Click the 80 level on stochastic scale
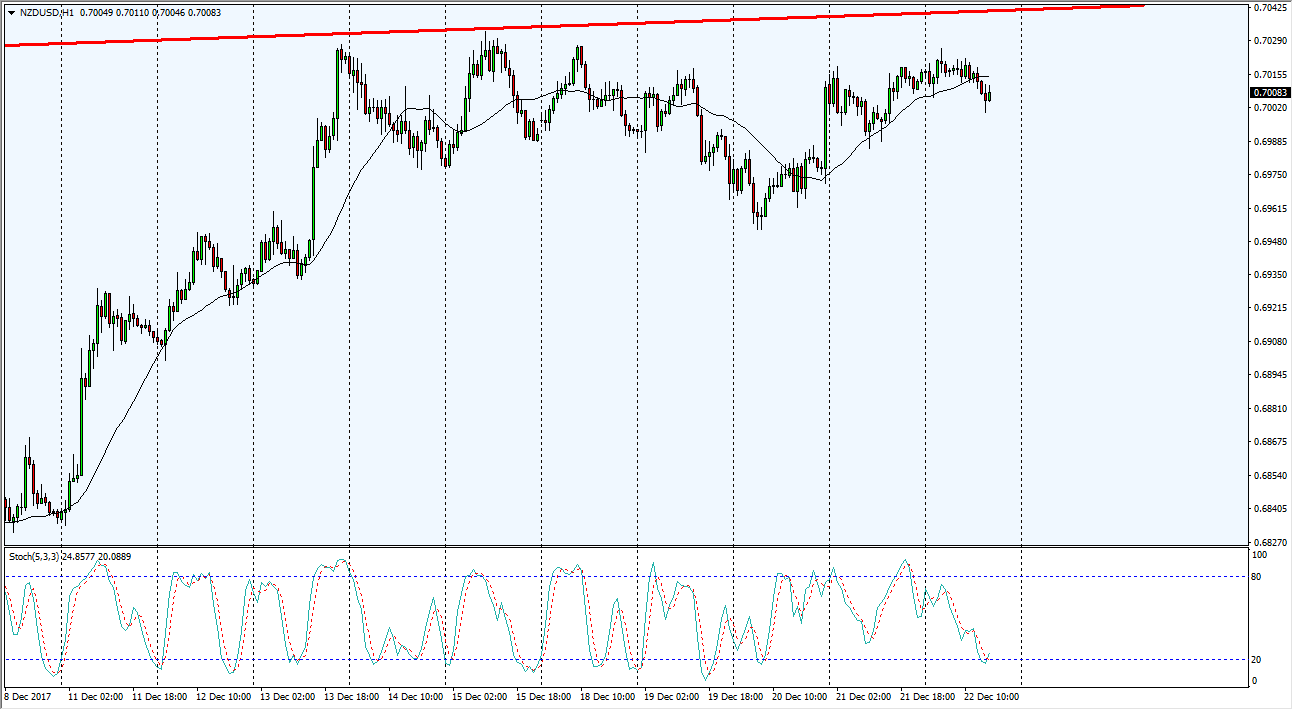The width and height of the screenshot is (1293, 710). click(x=1257, y=576)
